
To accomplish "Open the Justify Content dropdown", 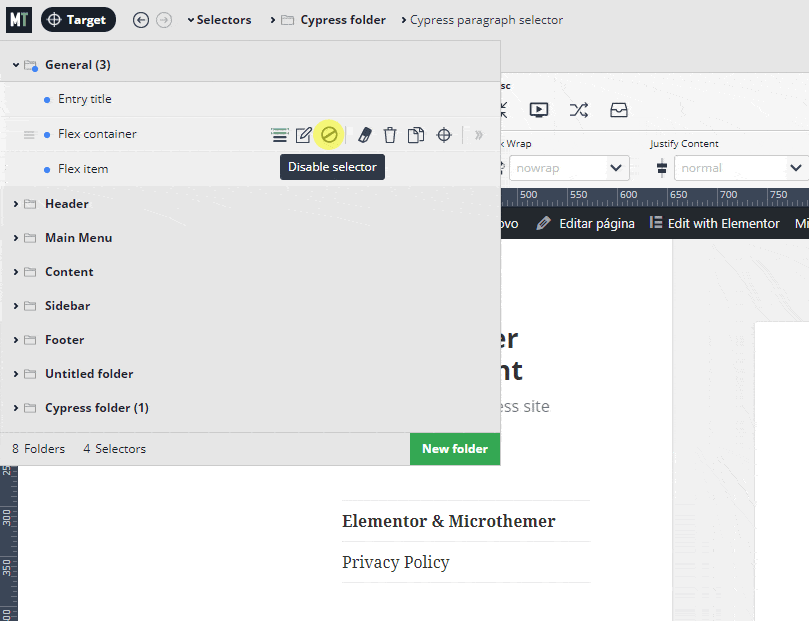I will pyautogui.click(x=740, y=167).
